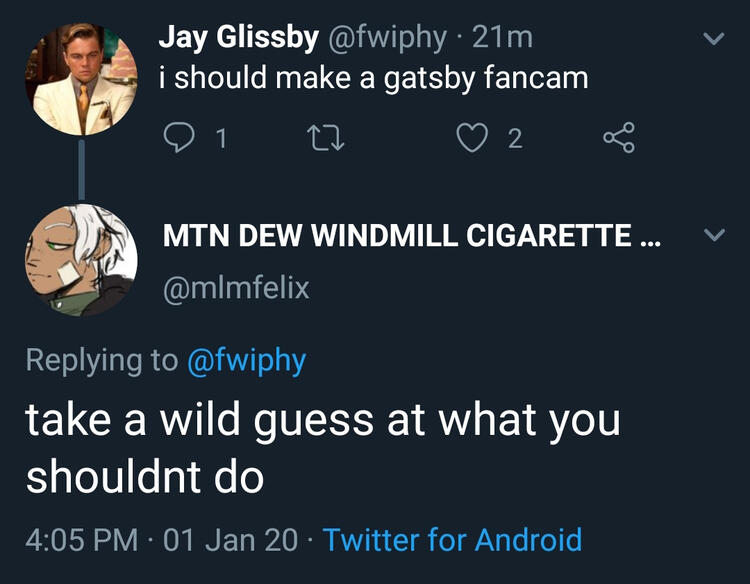This screenshot has height=584, width=750.
Task: Click the like count number 2
Action: coord(514,140)
